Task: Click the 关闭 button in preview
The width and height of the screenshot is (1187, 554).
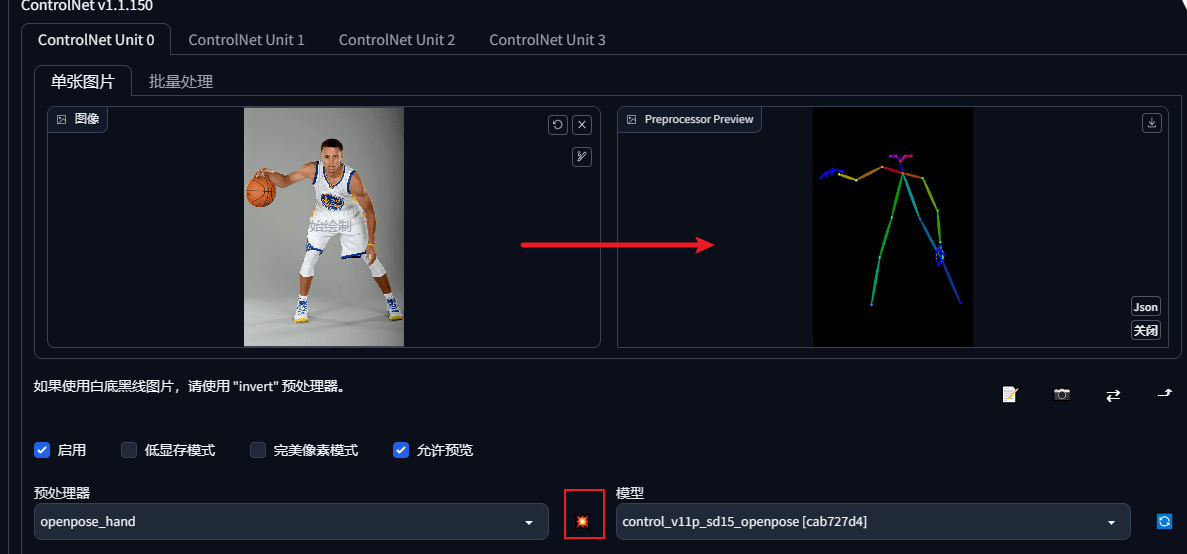Action: click(x=1145, y=330)
